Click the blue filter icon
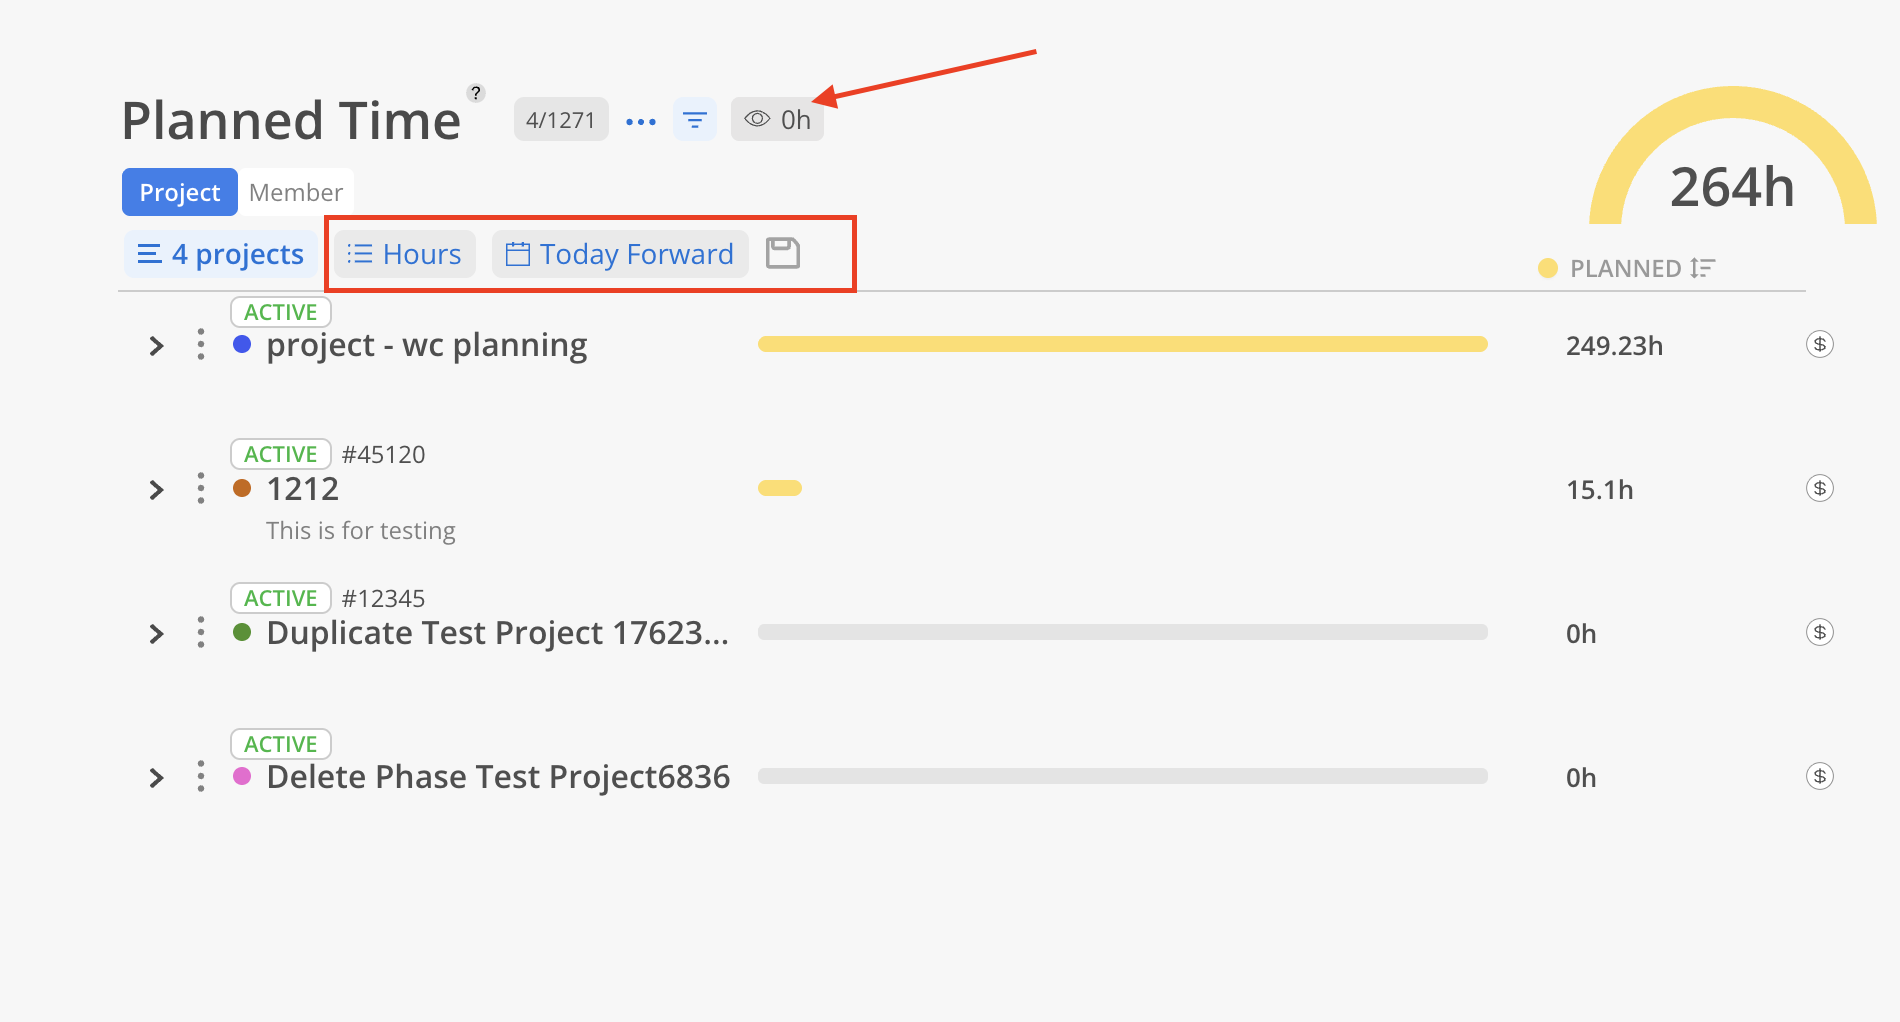Image resolution: width=1900 pixels, height=1022 pixels. [x=694, y=121]
